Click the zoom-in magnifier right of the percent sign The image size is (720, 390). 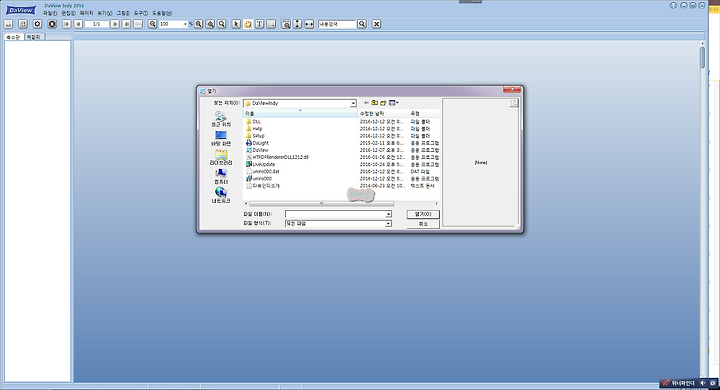[198, 24]
